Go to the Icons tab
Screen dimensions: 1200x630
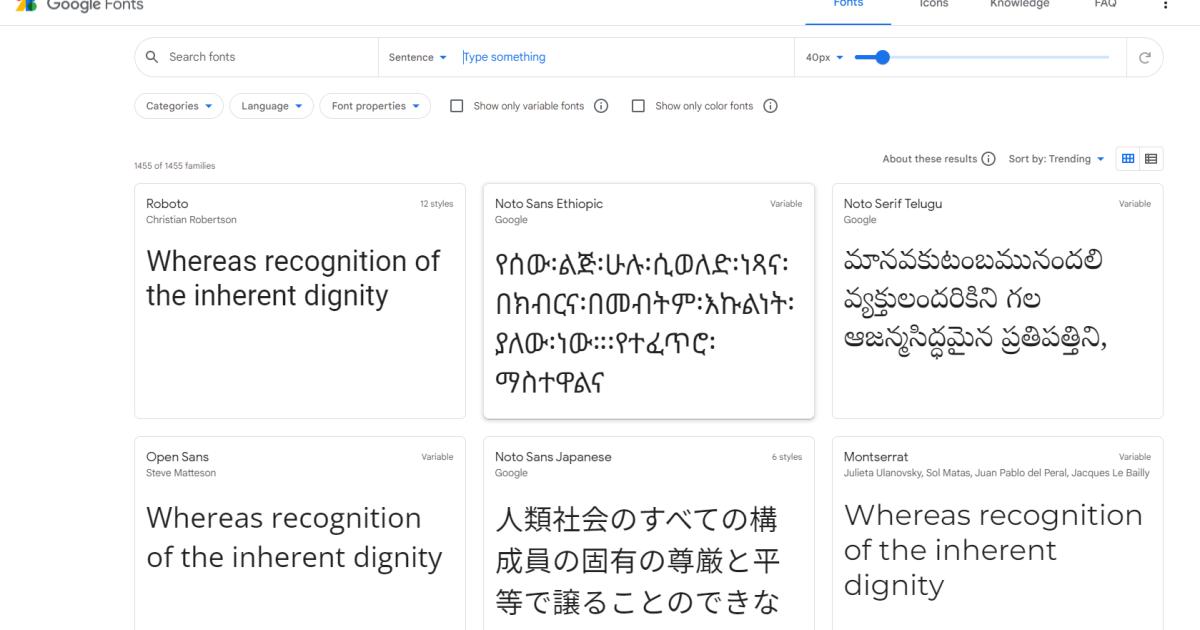[934, 5]
